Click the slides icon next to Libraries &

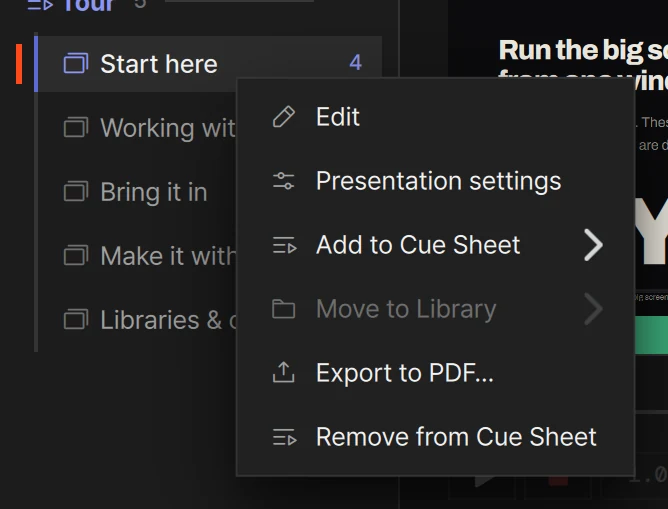(x=76, y=319)
